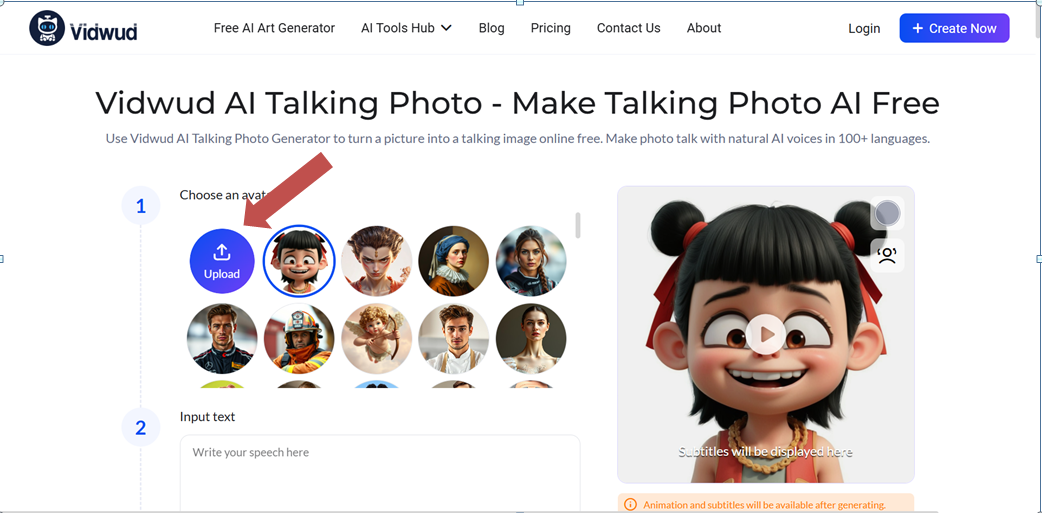Click the orange notice info icon
The width and height of the screenshot is (1042, 513).
(x=631, y=504)
